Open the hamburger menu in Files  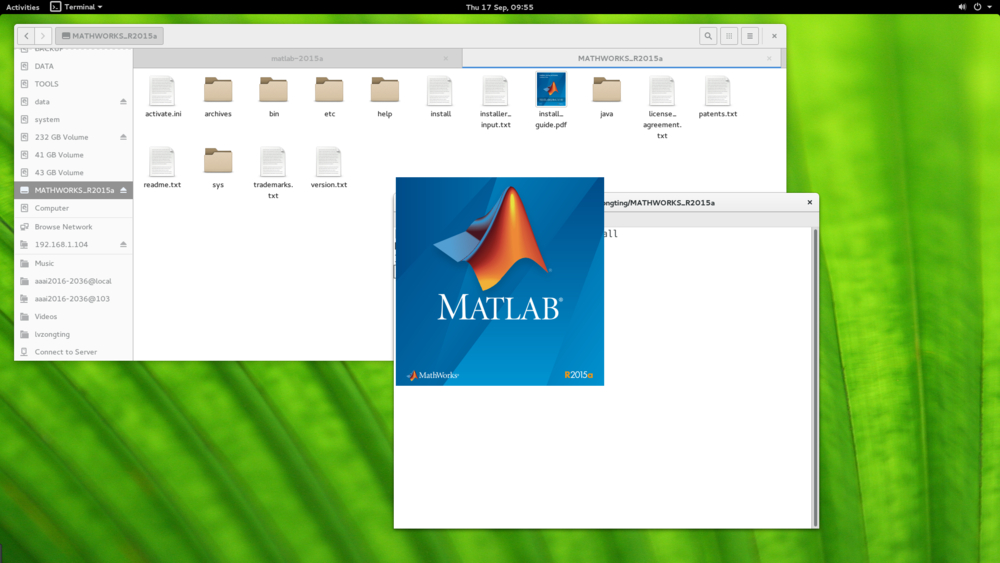750,36
